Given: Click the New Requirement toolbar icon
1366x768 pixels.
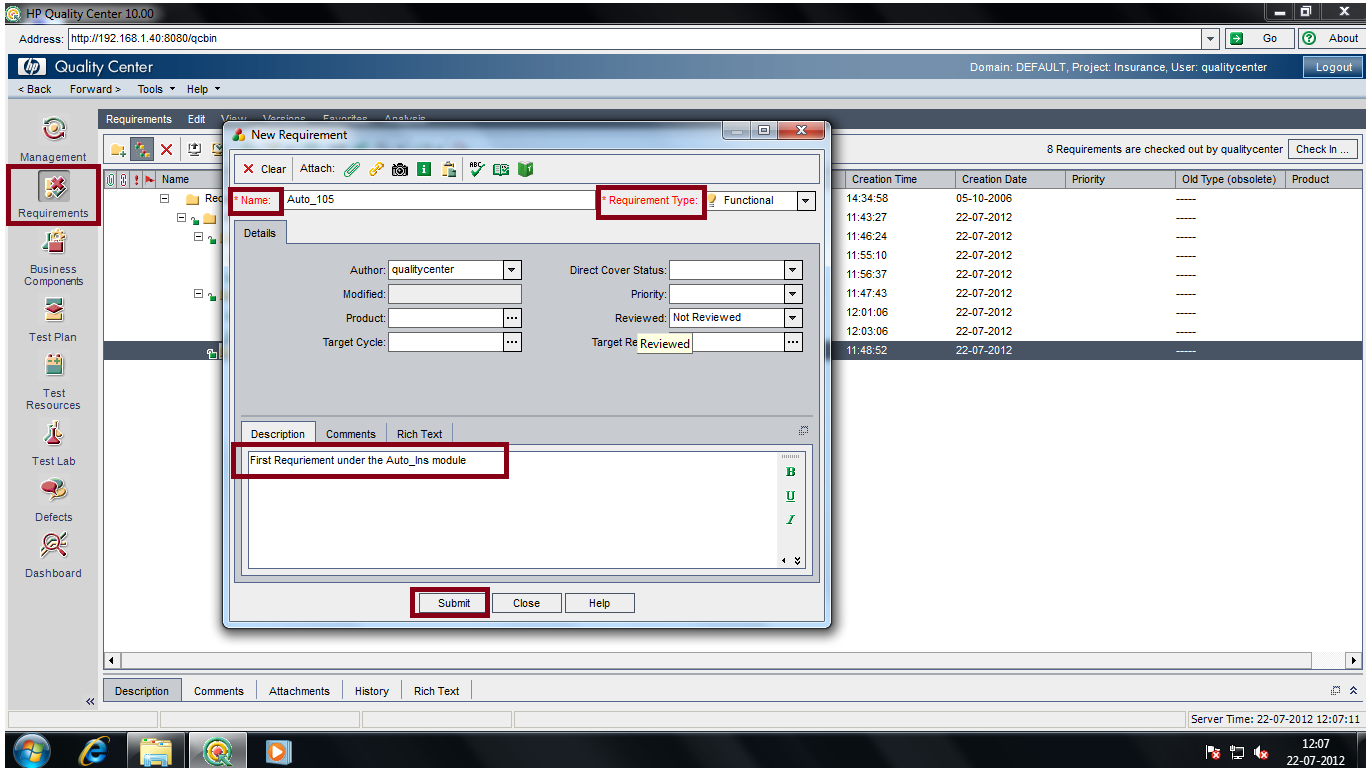Looking at the screenshot, I should click(x=142, y=150).
